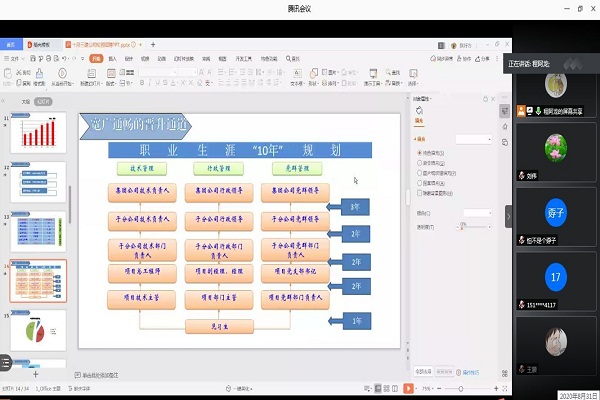600x400 pixels.
Task: Collapse the participant video sidebar arrow
Action: pyautogui.click(x=508, y=216)
